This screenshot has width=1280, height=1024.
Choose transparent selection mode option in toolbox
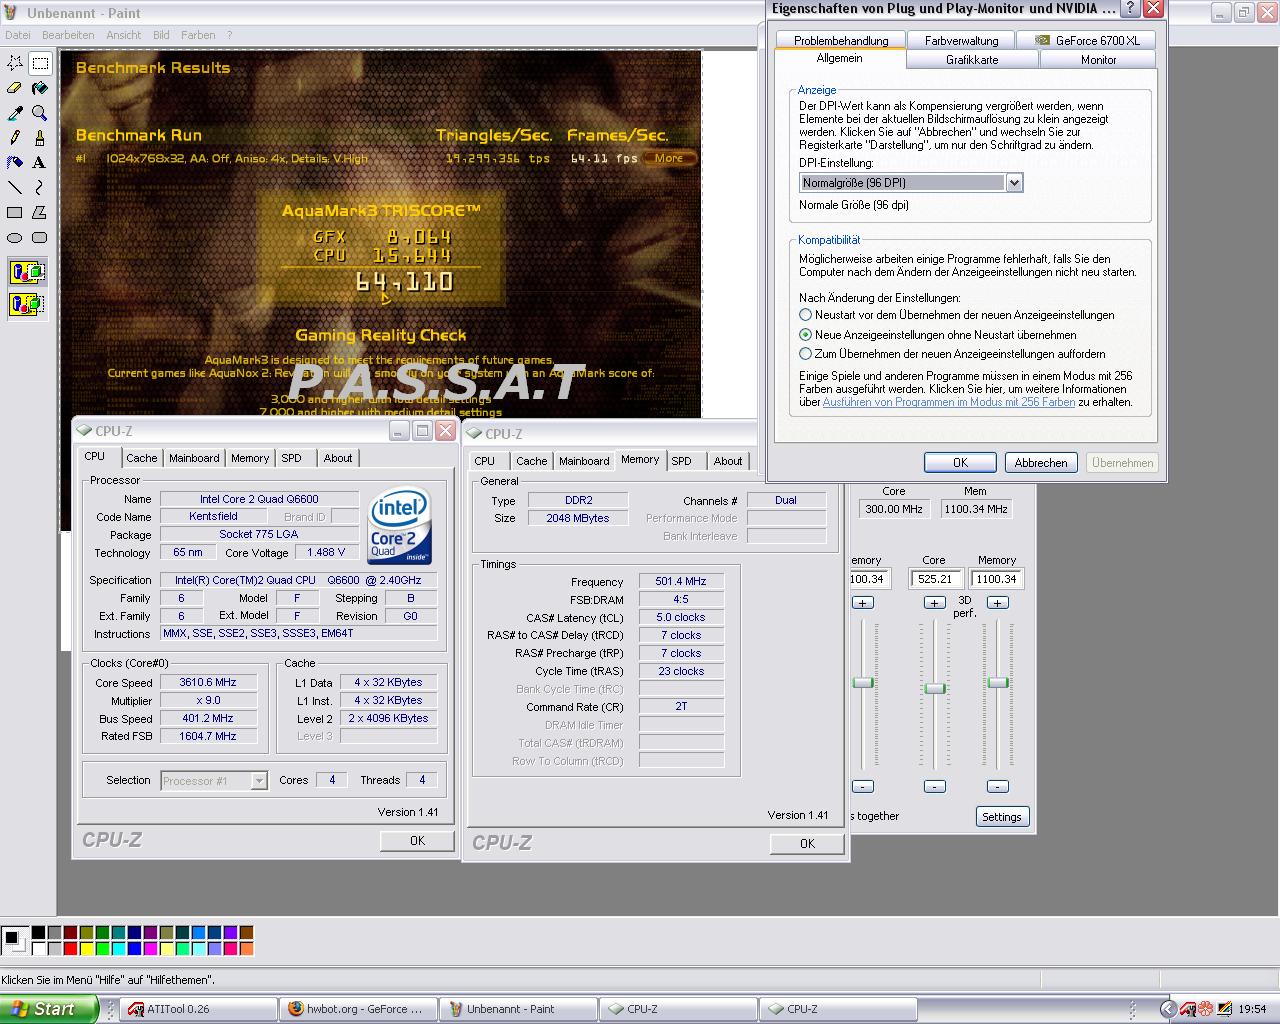pyautogui.click(x=27, y=303)
